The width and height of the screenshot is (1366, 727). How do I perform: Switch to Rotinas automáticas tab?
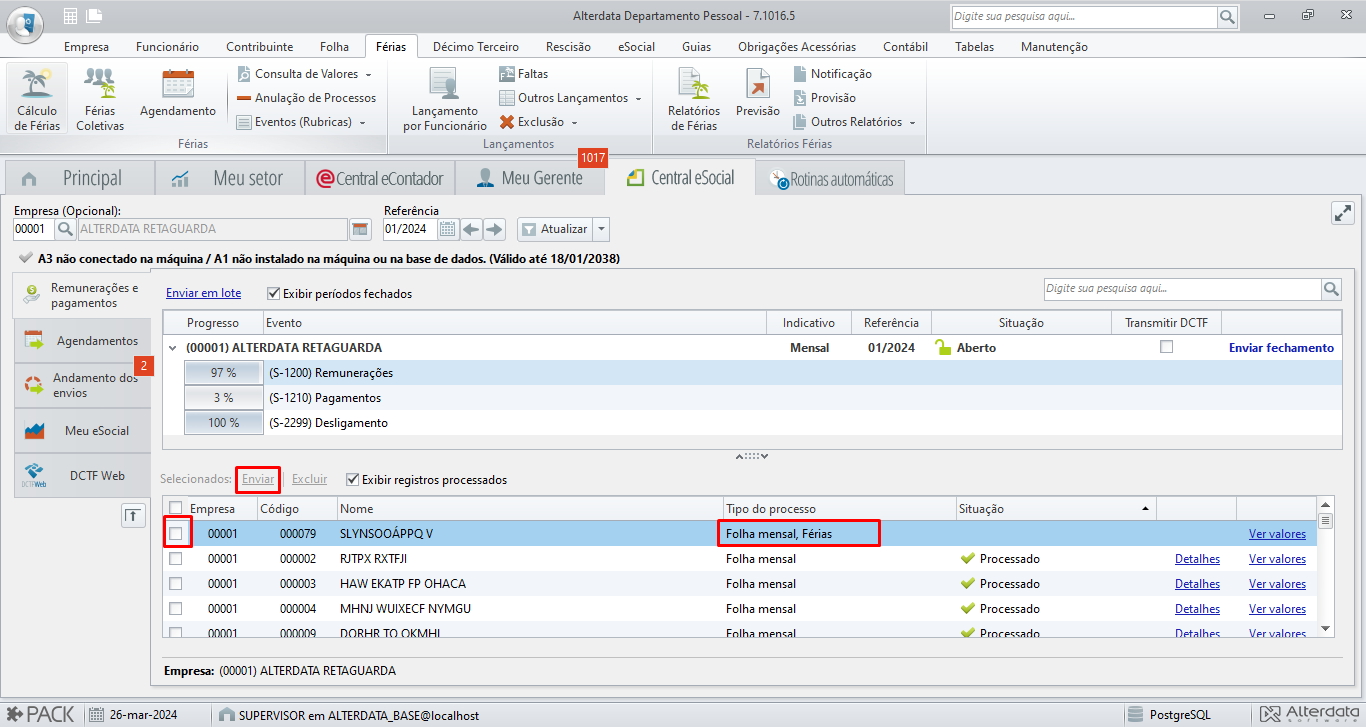click(x=831, y=180)
